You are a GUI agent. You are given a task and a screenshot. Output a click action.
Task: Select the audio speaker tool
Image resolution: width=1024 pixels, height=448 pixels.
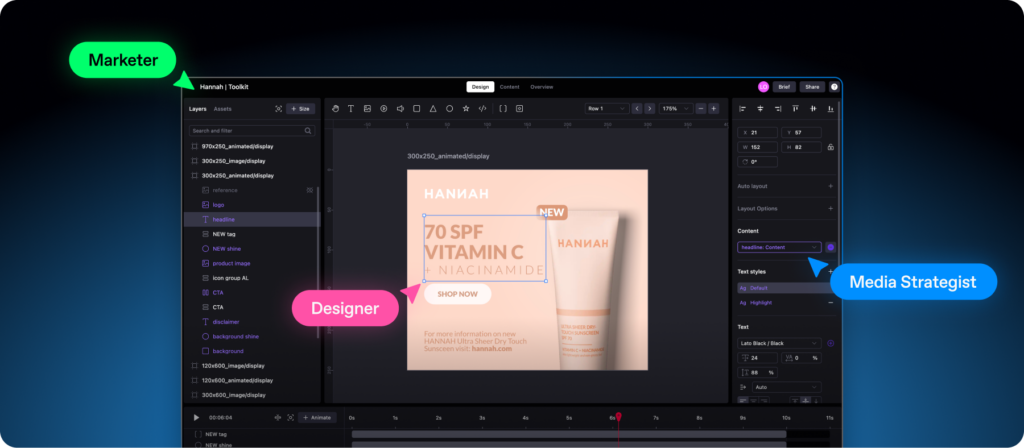tap(400, 108)
